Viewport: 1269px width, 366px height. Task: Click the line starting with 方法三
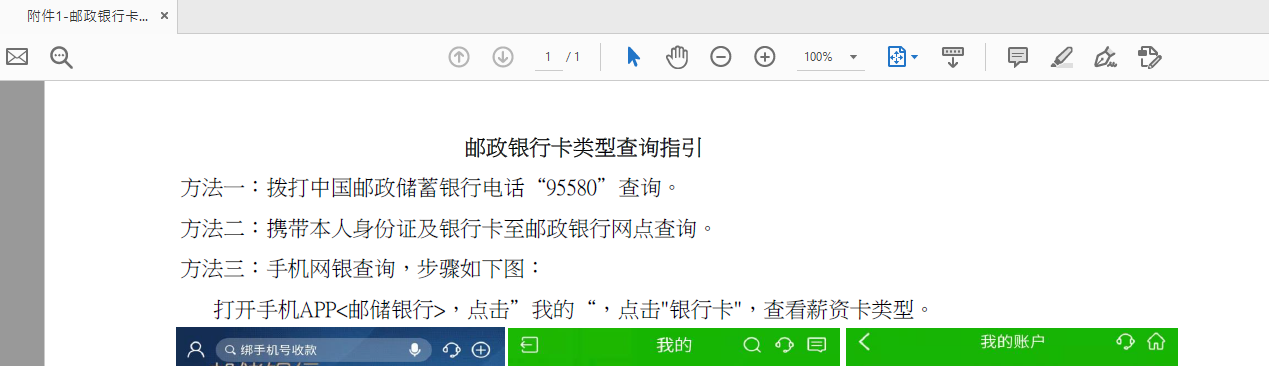pyautogui.click(x=361, y=268)
